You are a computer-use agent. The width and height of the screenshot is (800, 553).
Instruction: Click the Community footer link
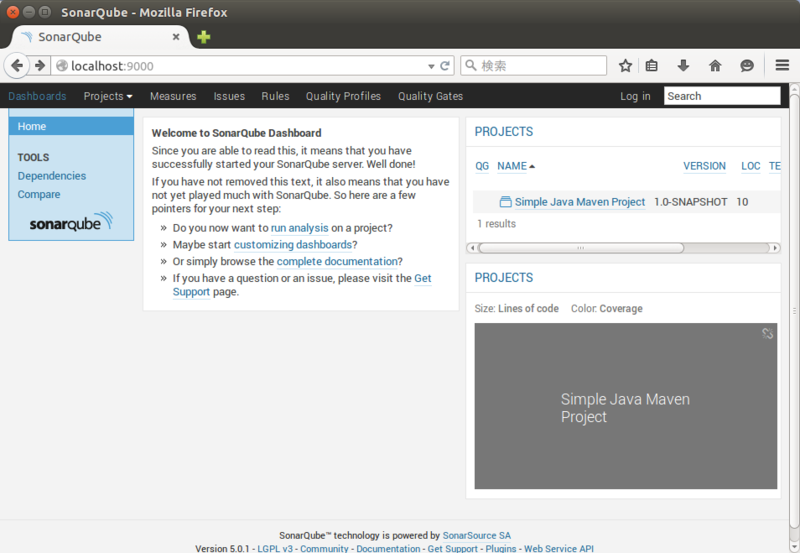[x=324, y=548]
